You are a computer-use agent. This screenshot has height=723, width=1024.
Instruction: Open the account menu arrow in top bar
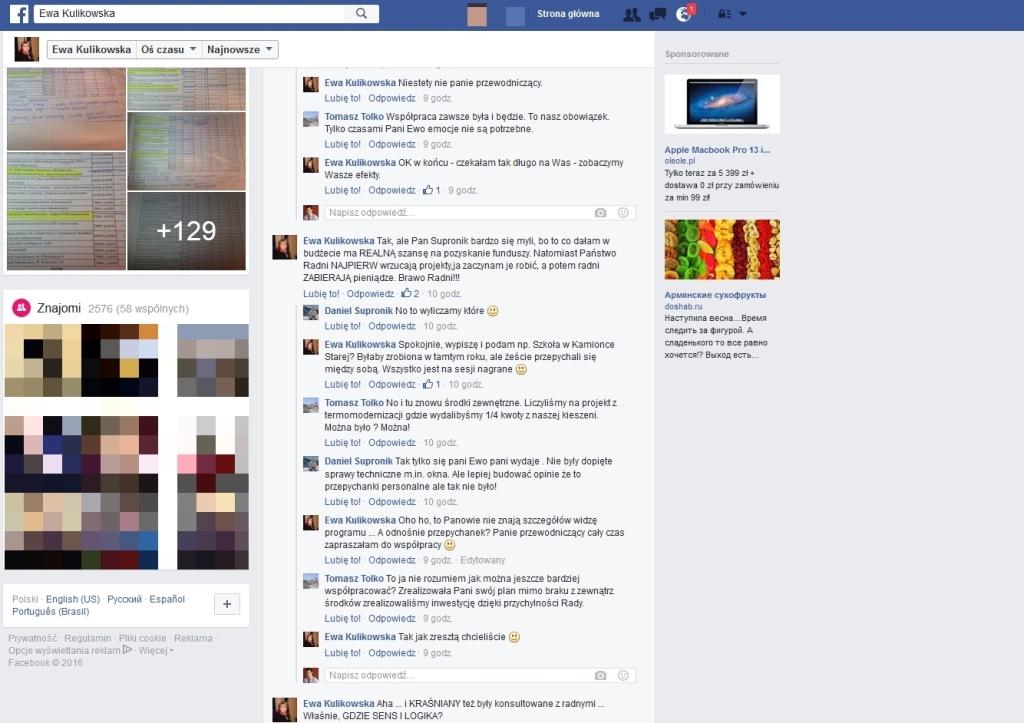[743, 14]
